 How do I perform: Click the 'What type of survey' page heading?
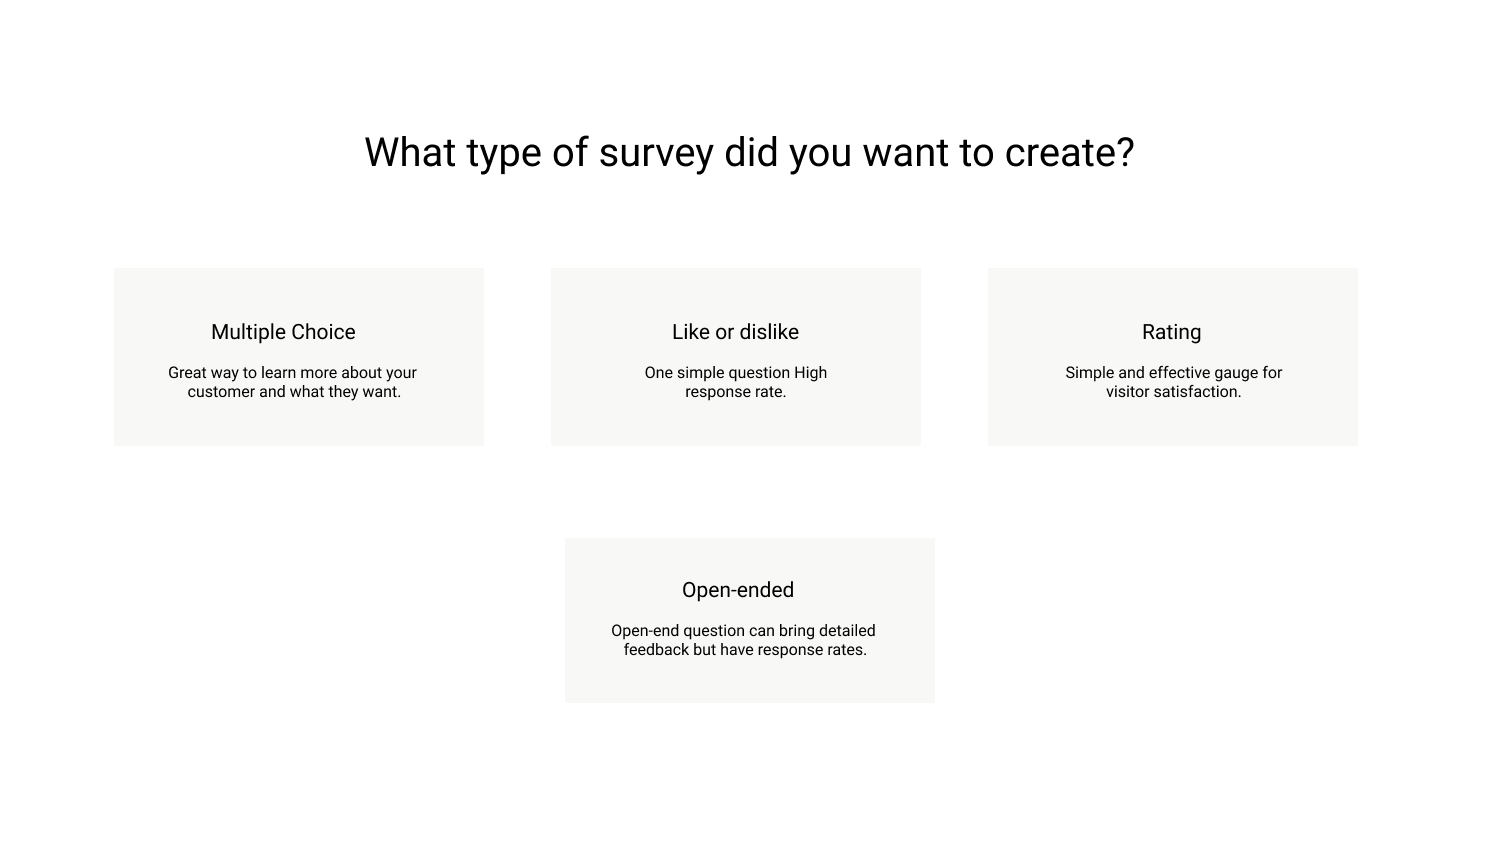point(749,153)
